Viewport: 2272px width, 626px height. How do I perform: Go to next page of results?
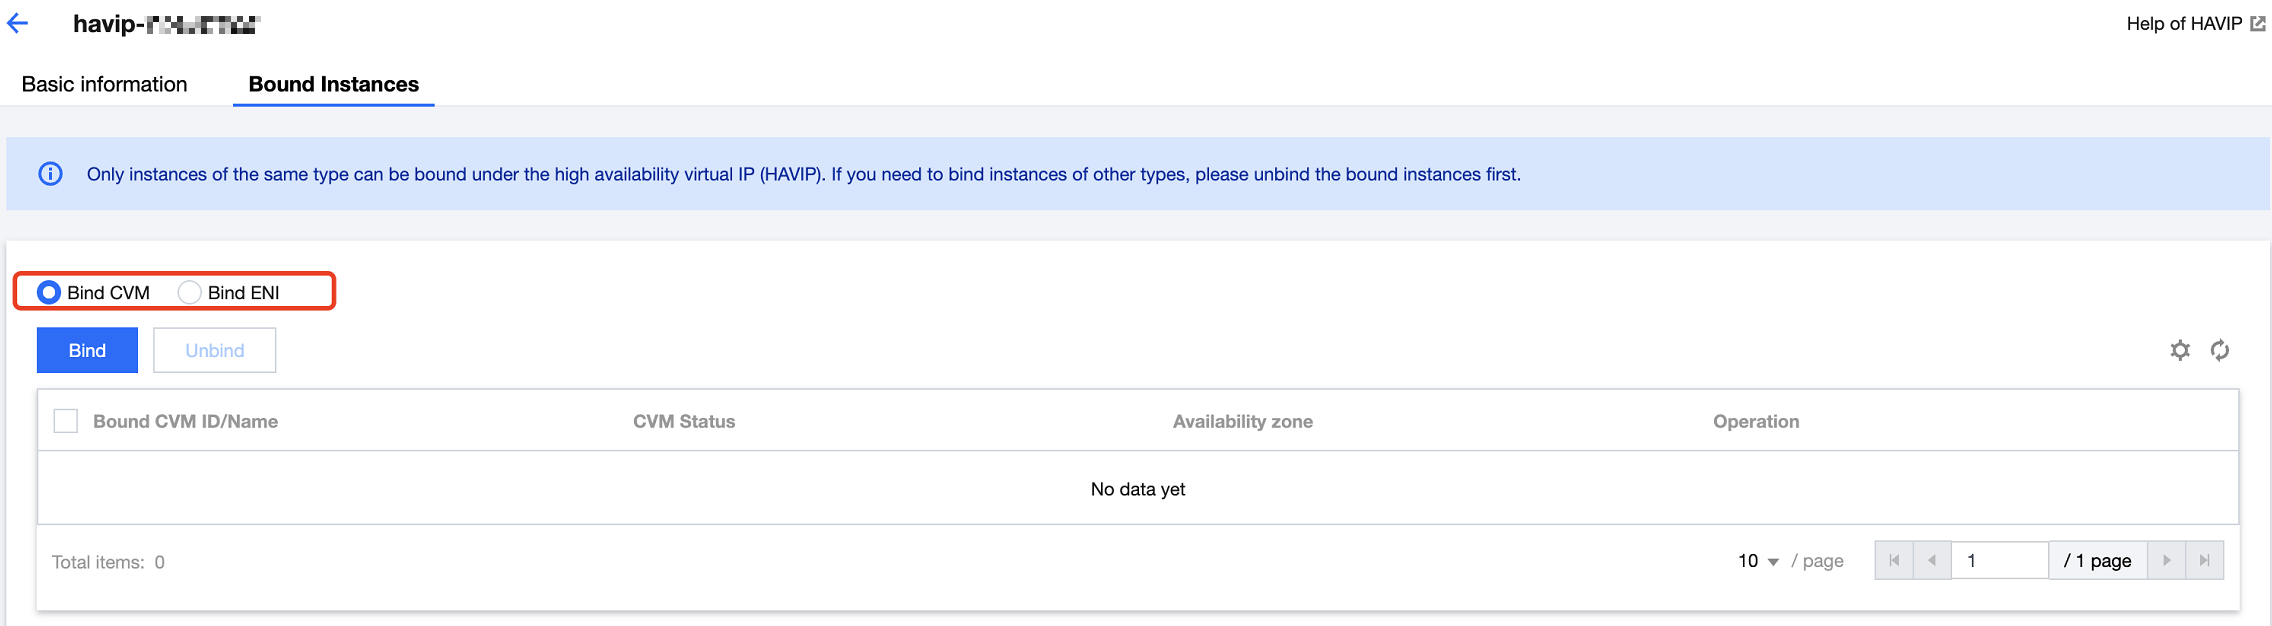(x=2166, y=561)
